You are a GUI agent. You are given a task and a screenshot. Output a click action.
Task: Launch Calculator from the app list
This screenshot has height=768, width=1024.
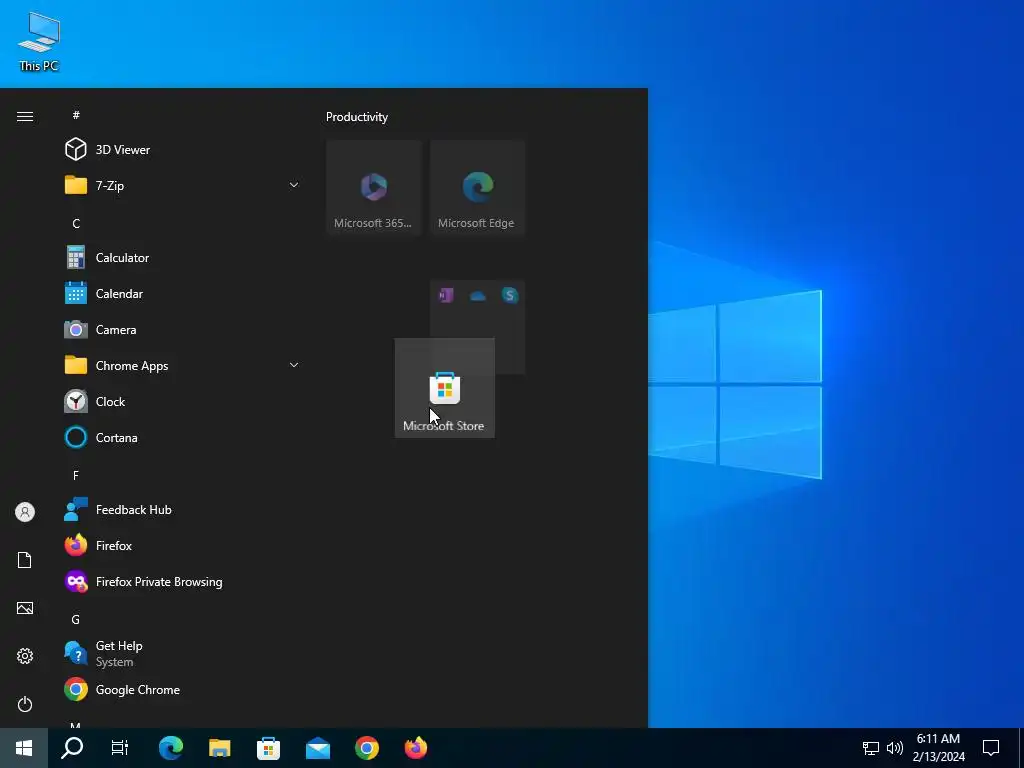coord(183,258)
